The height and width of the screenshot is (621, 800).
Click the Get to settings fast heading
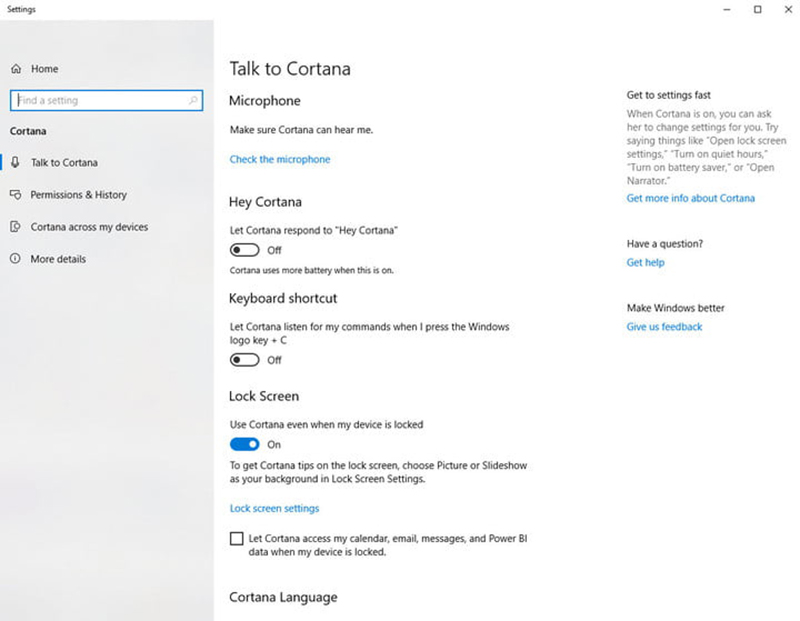pos(668,95)
